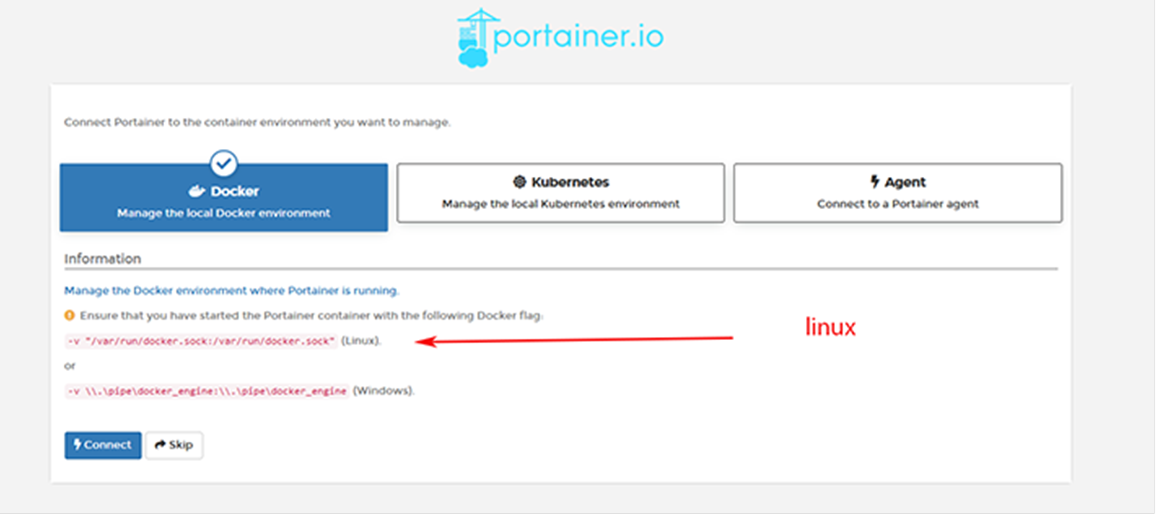The height and width of the screenshot is (515, 1156).
Task: Click the checkmark badge above Docker
Action: click(x=223, y=162)
